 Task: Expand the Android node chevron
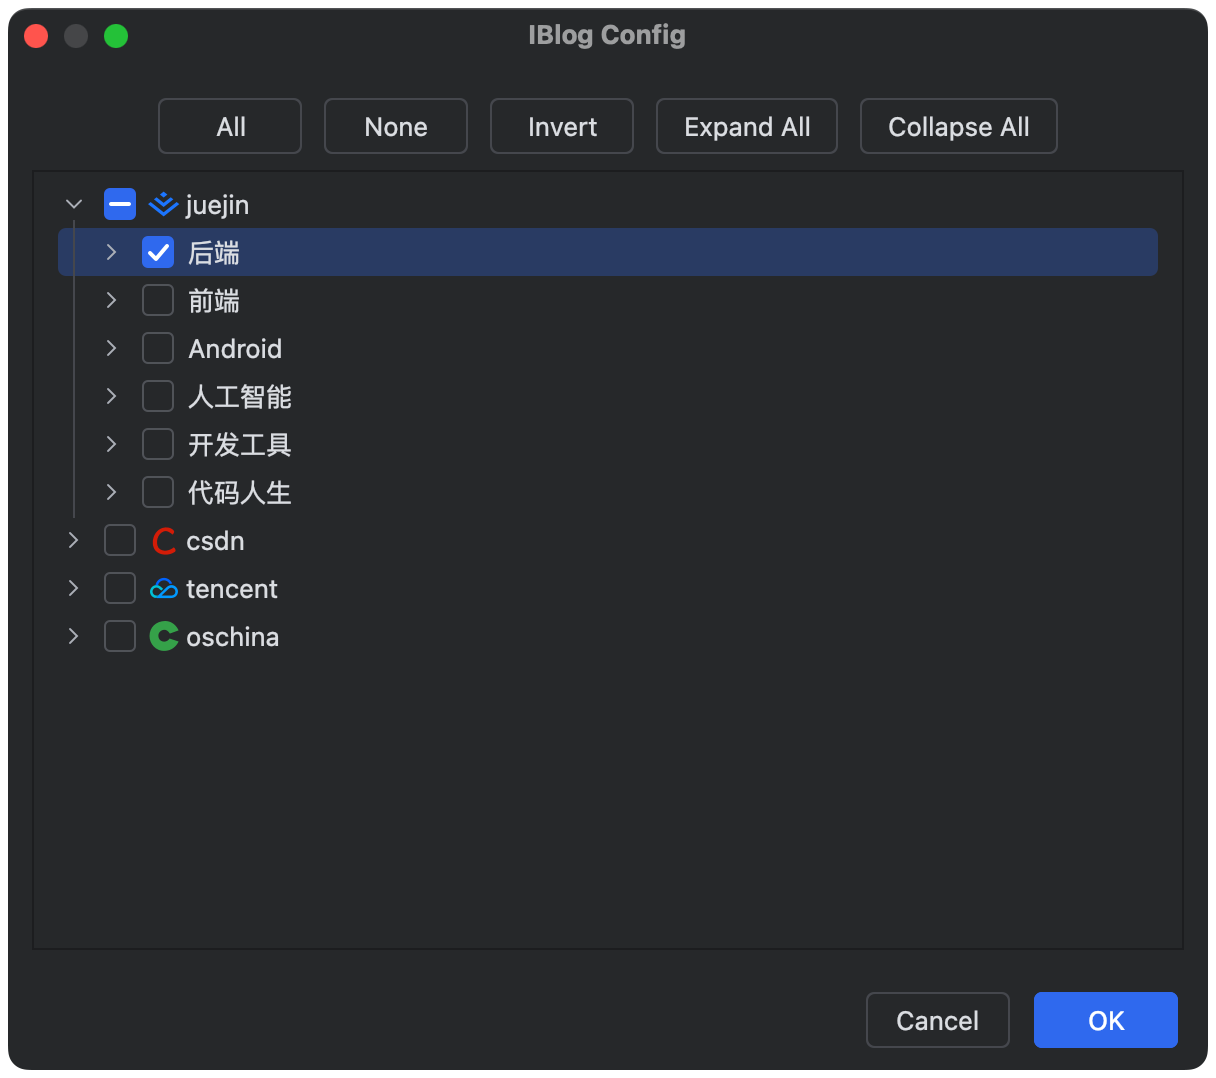(x=111, y=349)
